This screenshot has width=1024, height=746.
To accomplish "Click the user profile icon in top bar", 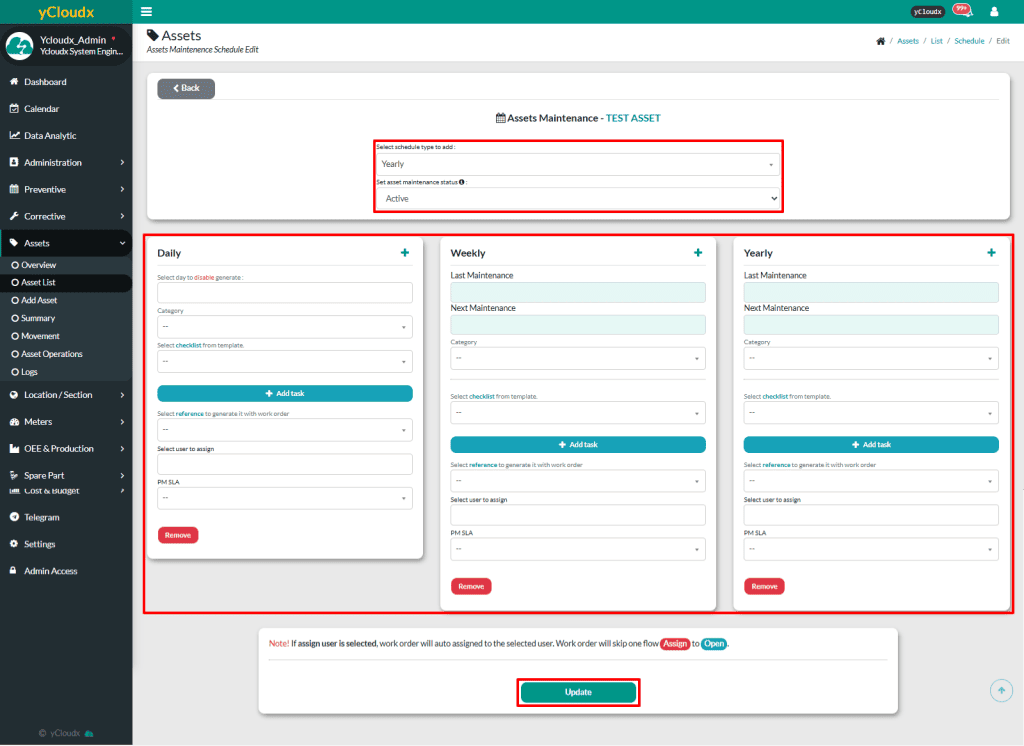I will (x=994, y=12).
